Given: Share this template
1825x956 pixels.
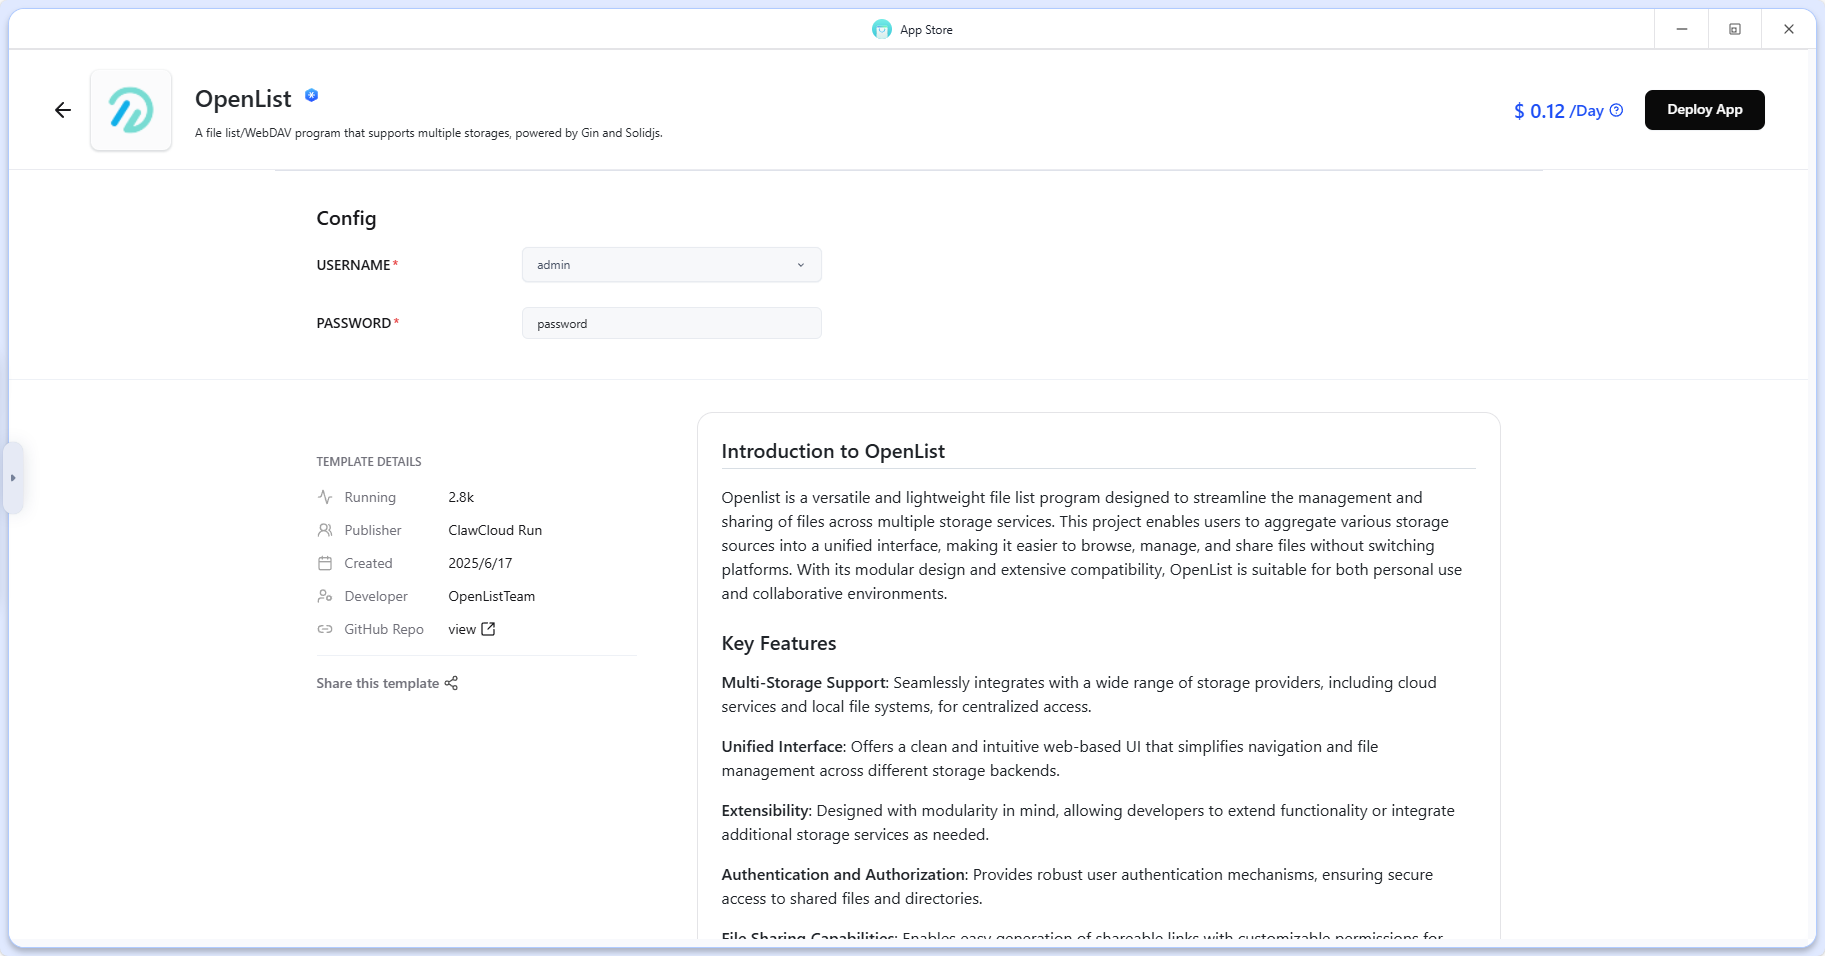Looking at the screenshot, I should (387, 683).
